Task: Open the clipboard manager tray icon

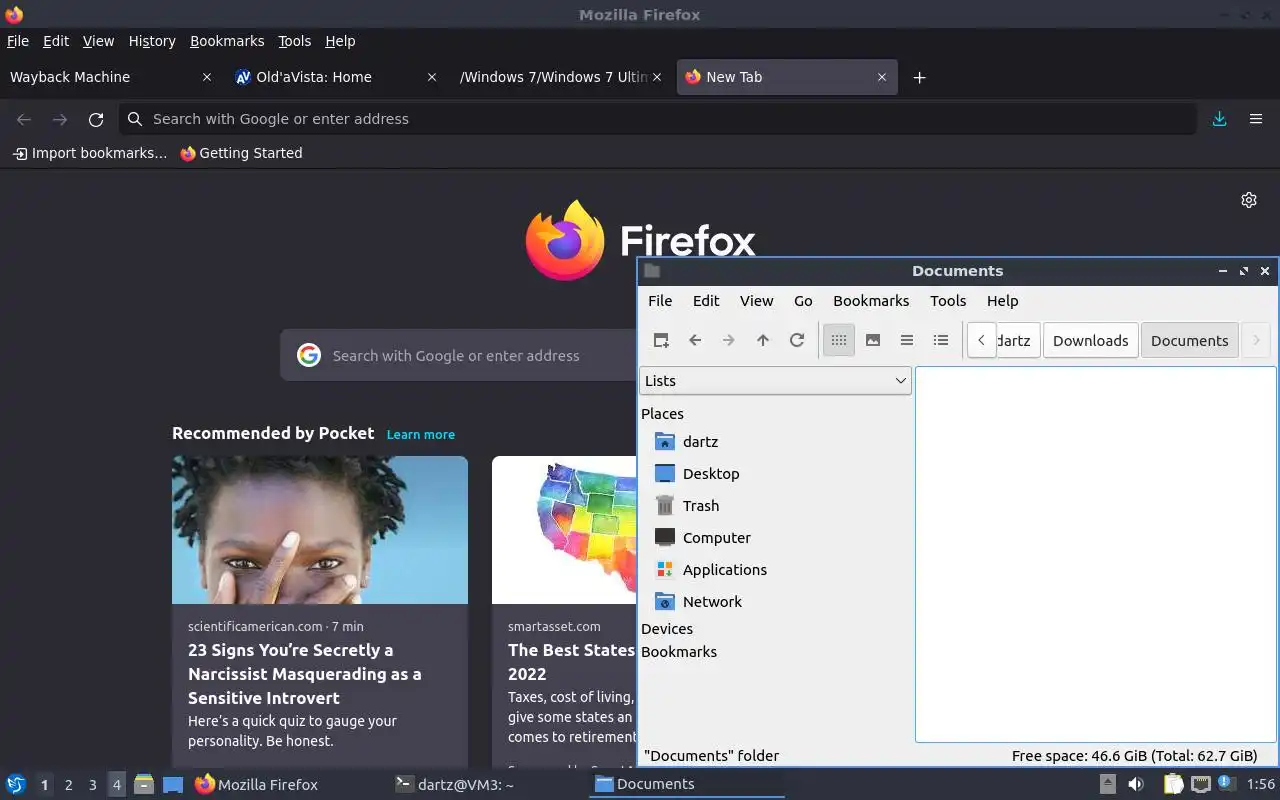Action: 1173,784
